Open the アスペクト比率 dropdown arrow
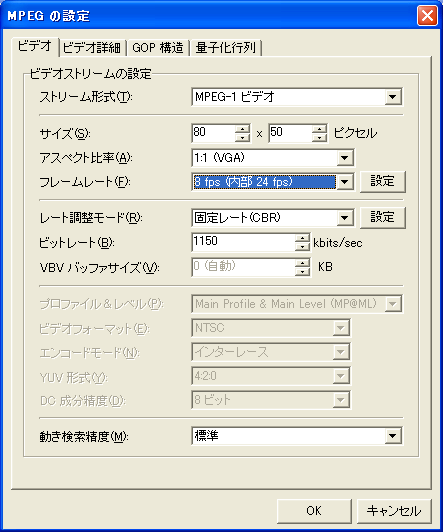Screen dimensions: 443x532 [345, 158]
